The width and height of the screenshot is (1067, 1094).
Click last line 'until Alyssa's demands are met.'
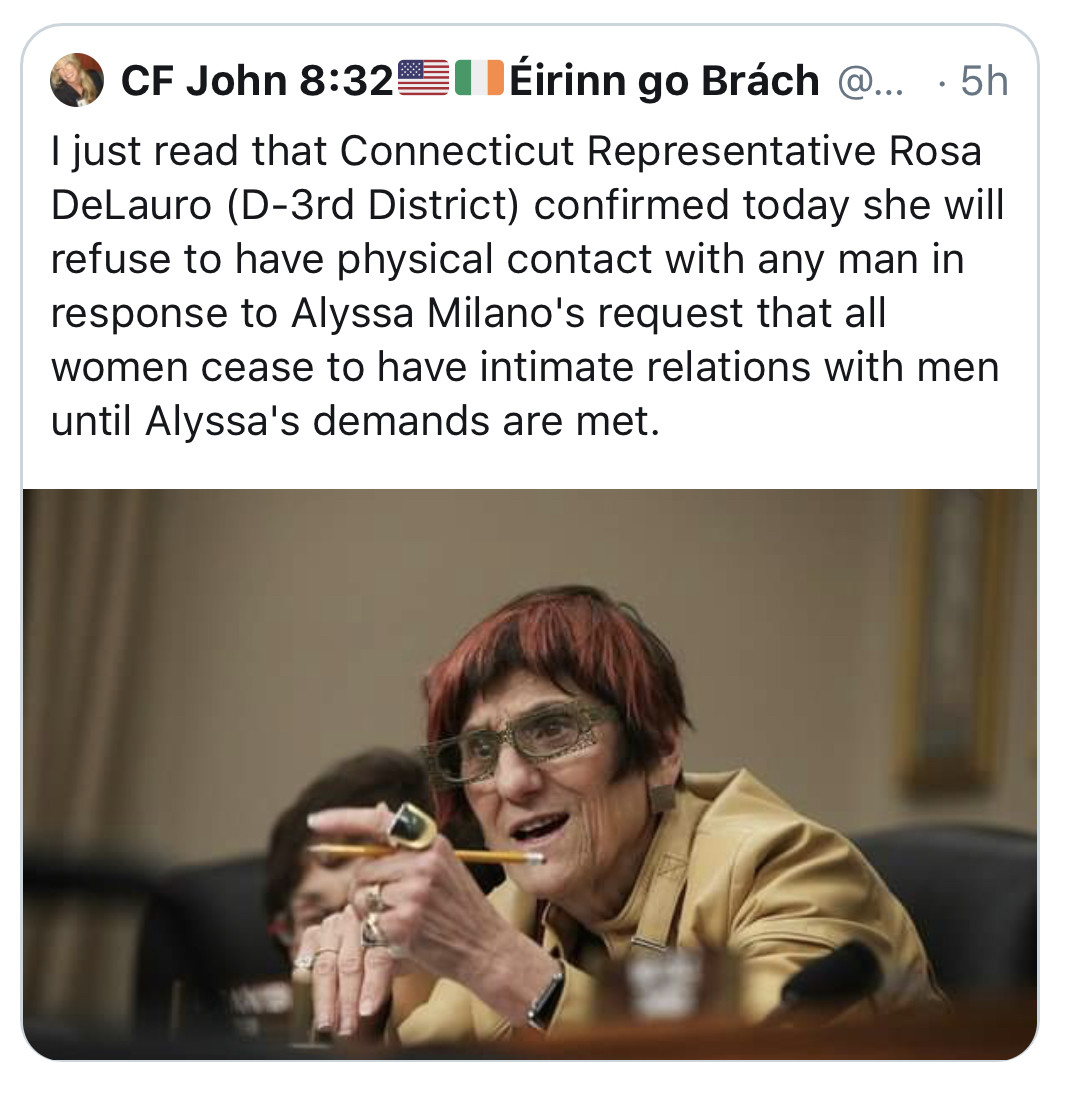tap(355, 421)
